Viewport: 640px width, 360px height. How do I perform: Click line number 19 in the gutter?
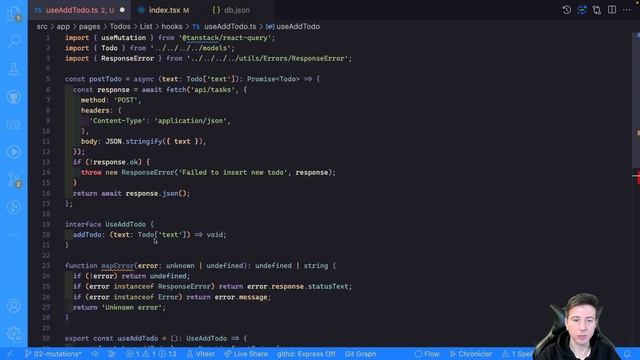pos(46,224)
